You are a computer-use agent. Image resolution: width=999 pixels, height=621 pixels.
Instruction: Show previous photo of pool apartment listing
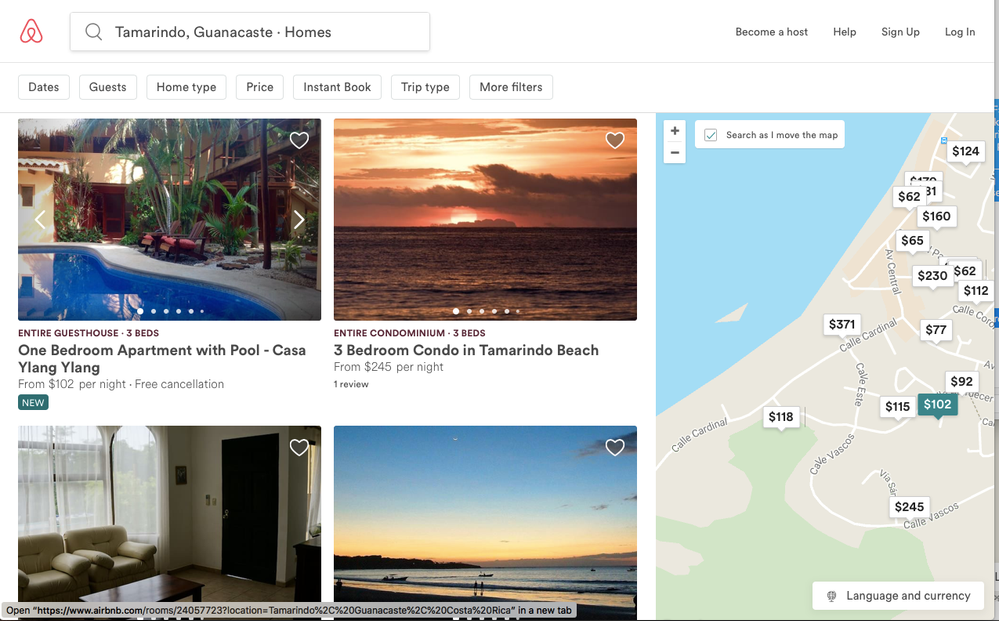[x=40, y=220]
